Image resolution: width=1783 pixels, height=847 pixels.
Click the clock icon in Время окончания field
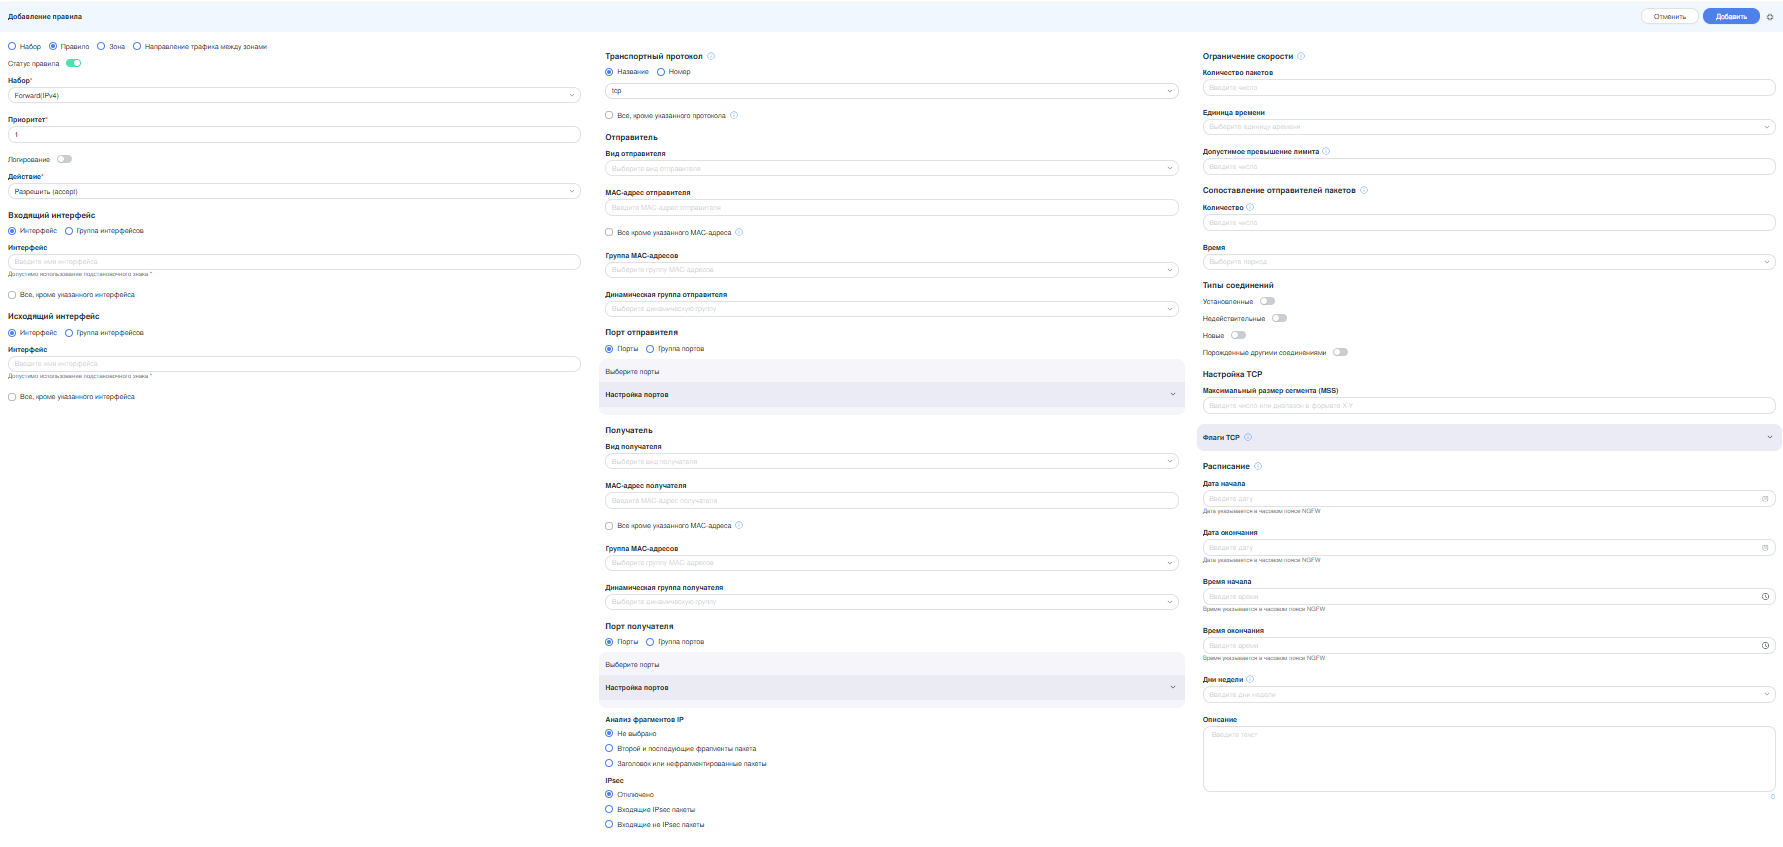click(1765, 646)
